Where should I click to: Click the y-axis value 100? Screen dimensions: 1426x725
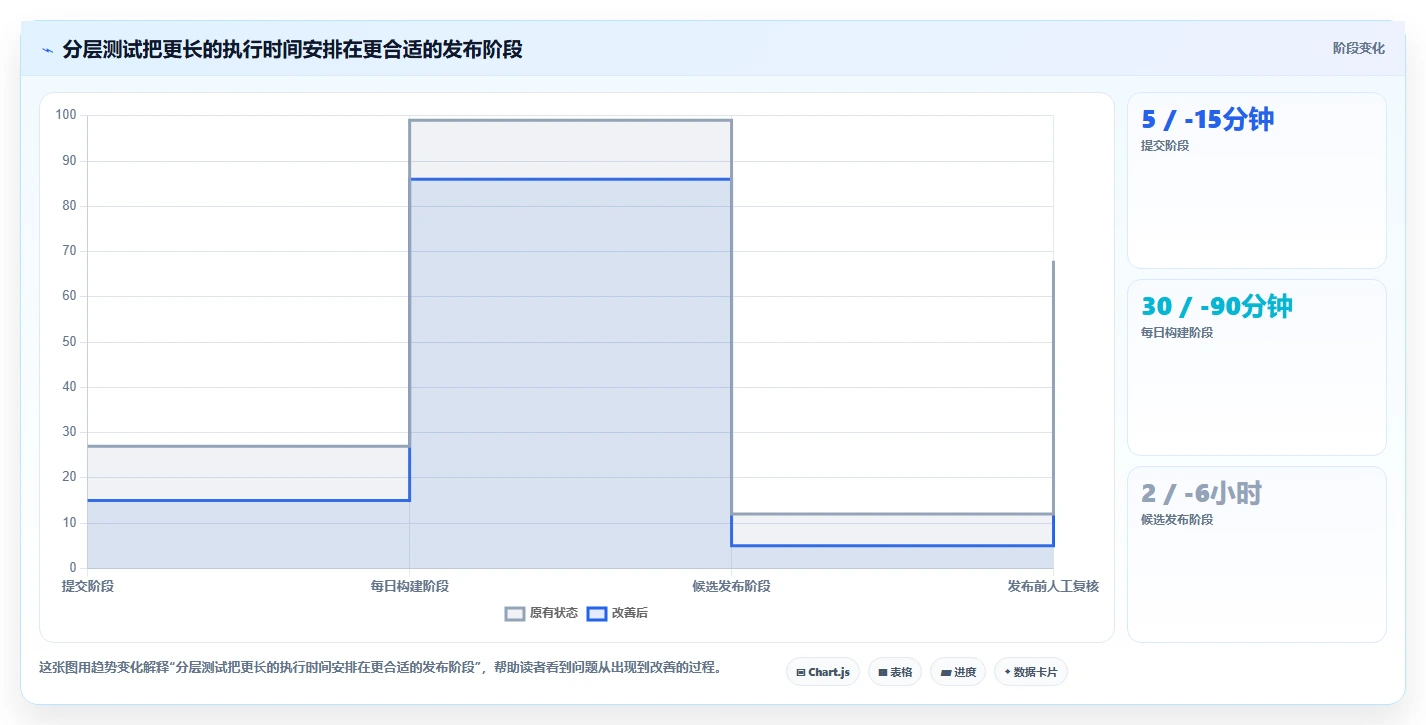(66, 115)
